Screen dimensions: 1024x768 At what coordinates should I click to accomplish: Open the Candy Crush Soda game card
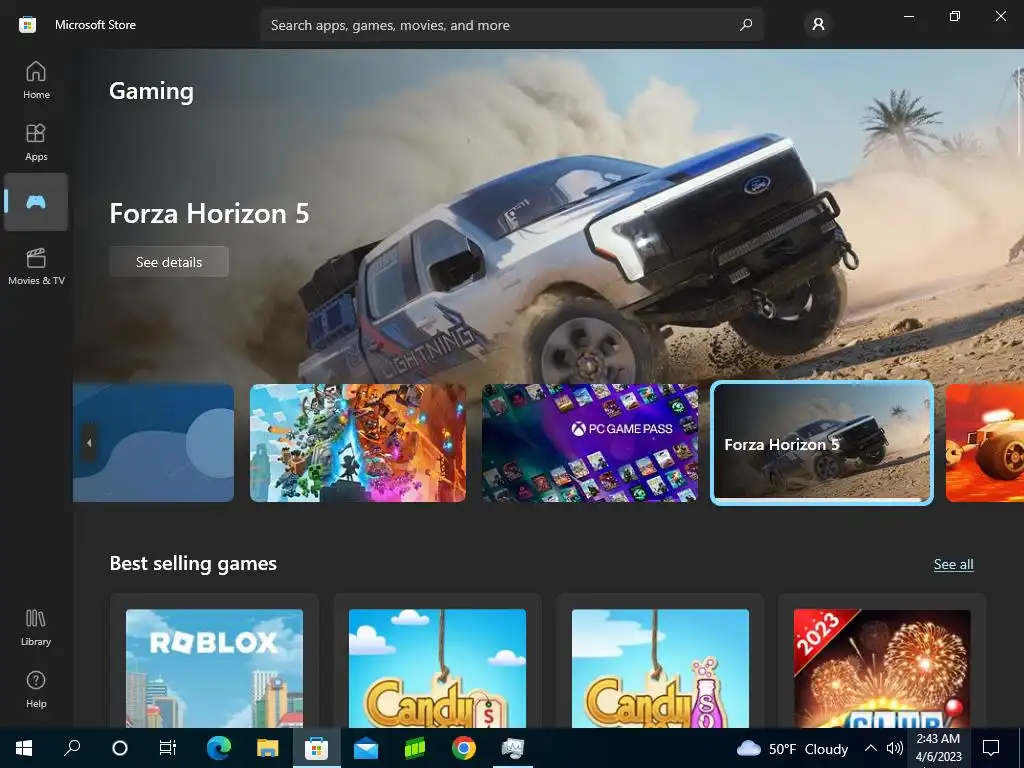pyautogui.click(x=660, y=661)
